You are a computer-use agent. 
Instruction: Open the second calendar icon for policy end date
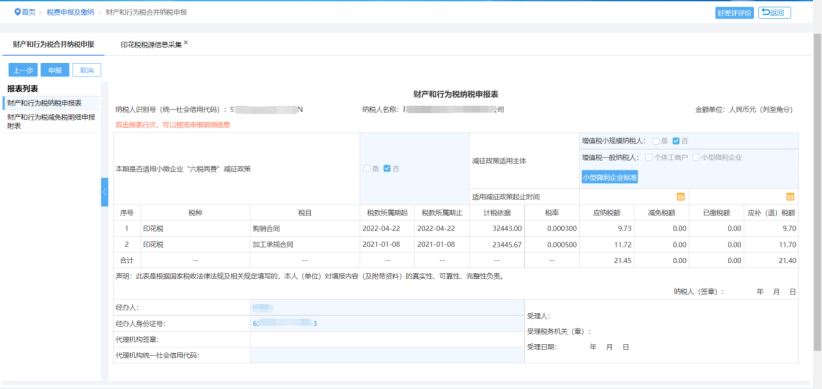[x=790, y=197]
